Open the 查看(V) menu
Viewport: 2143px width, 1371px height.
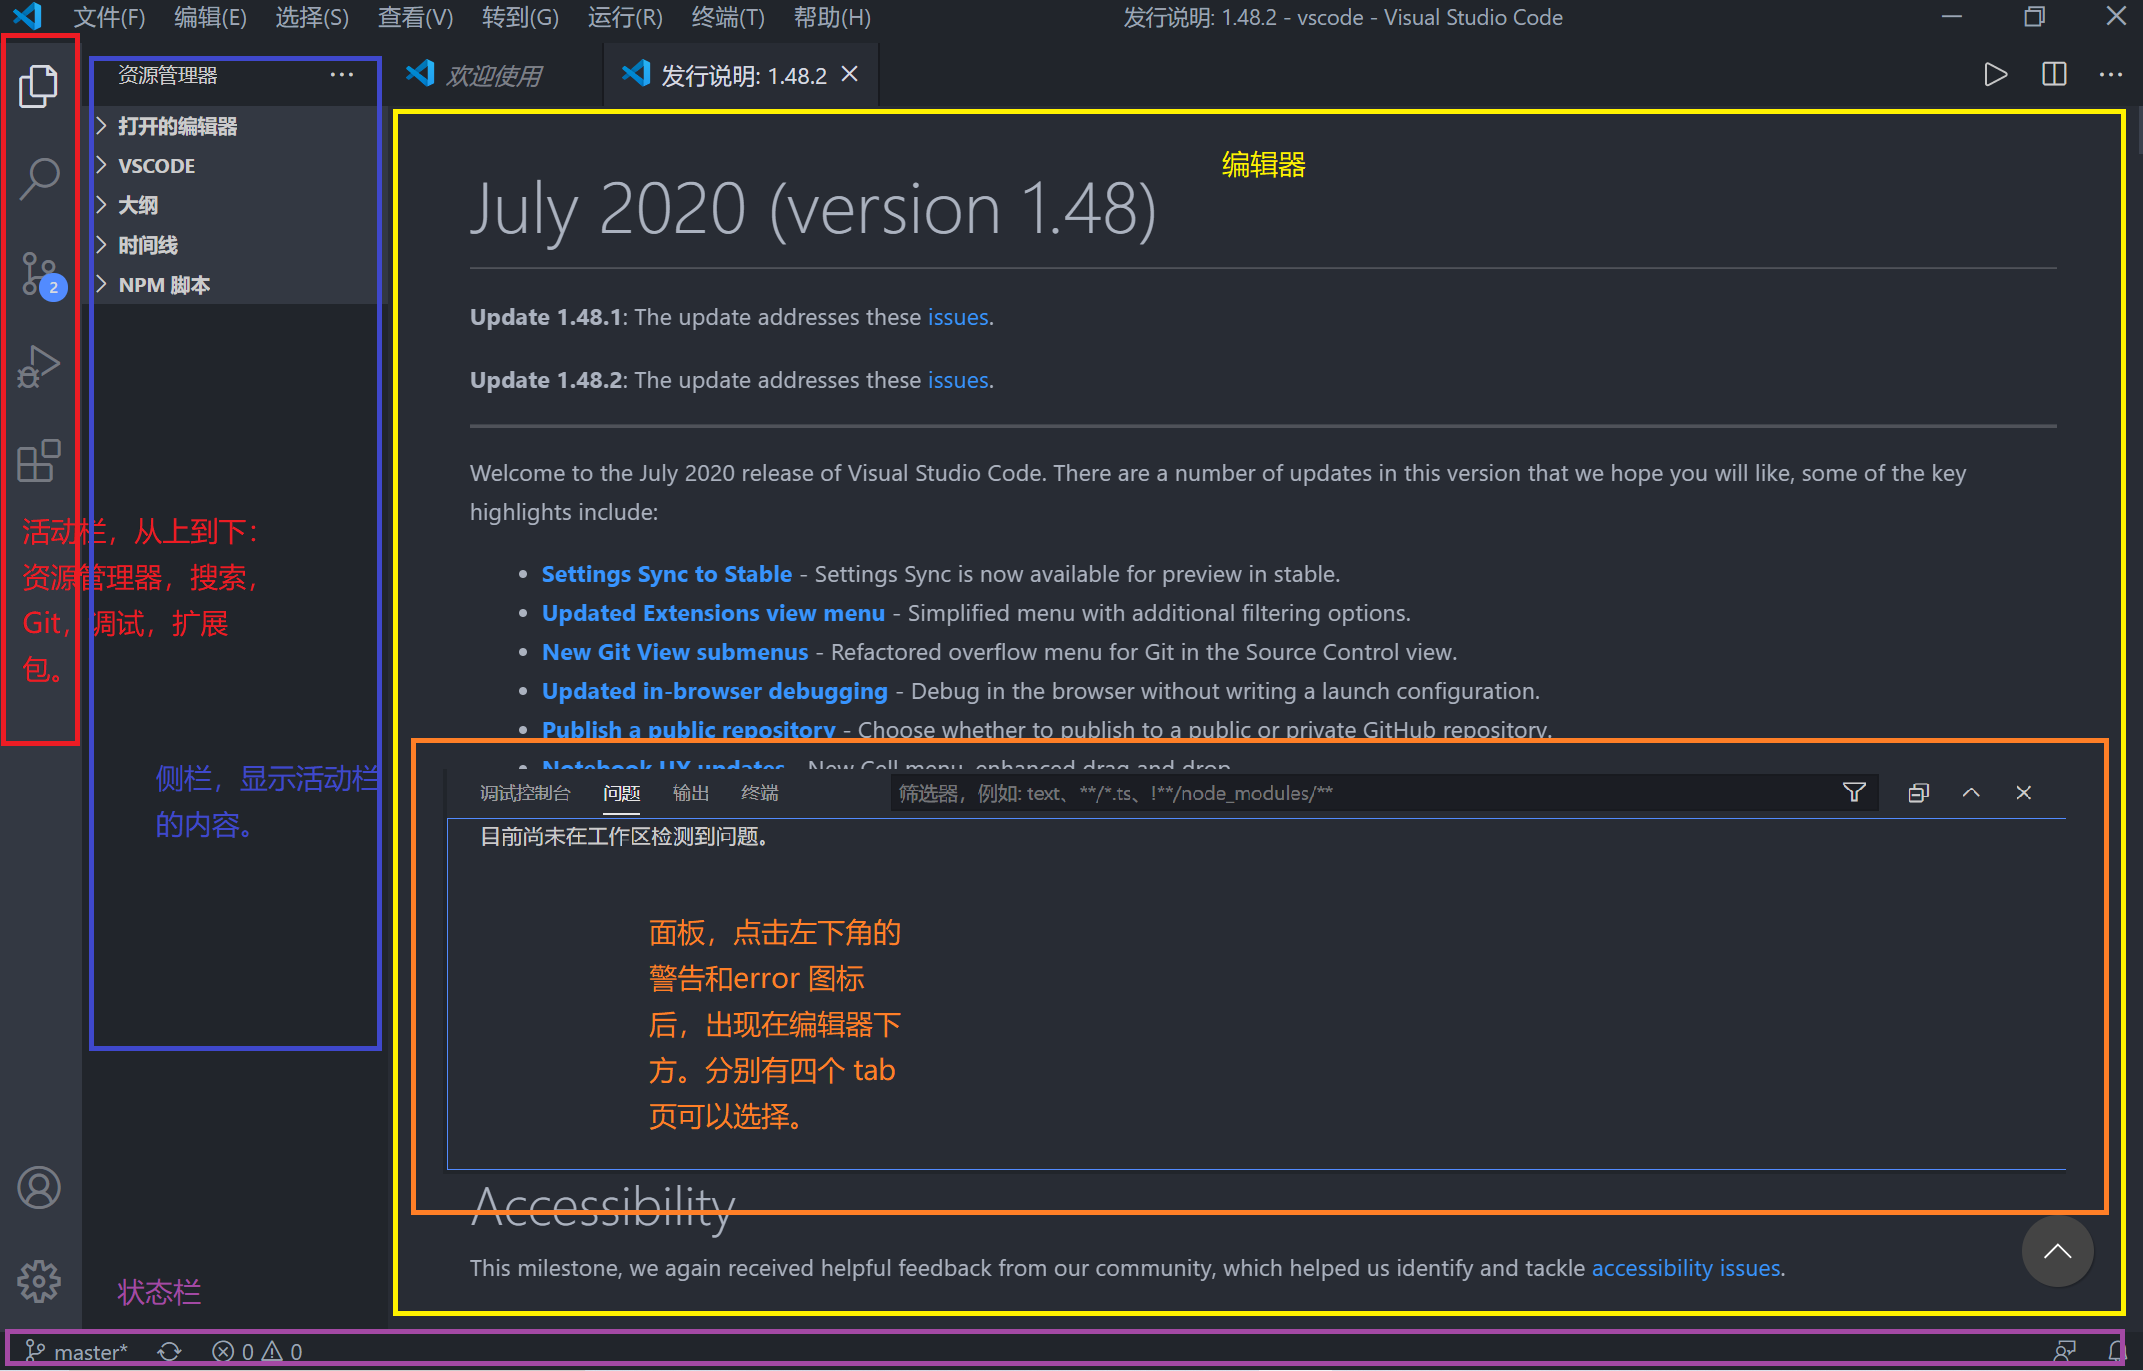pos(415,17)
